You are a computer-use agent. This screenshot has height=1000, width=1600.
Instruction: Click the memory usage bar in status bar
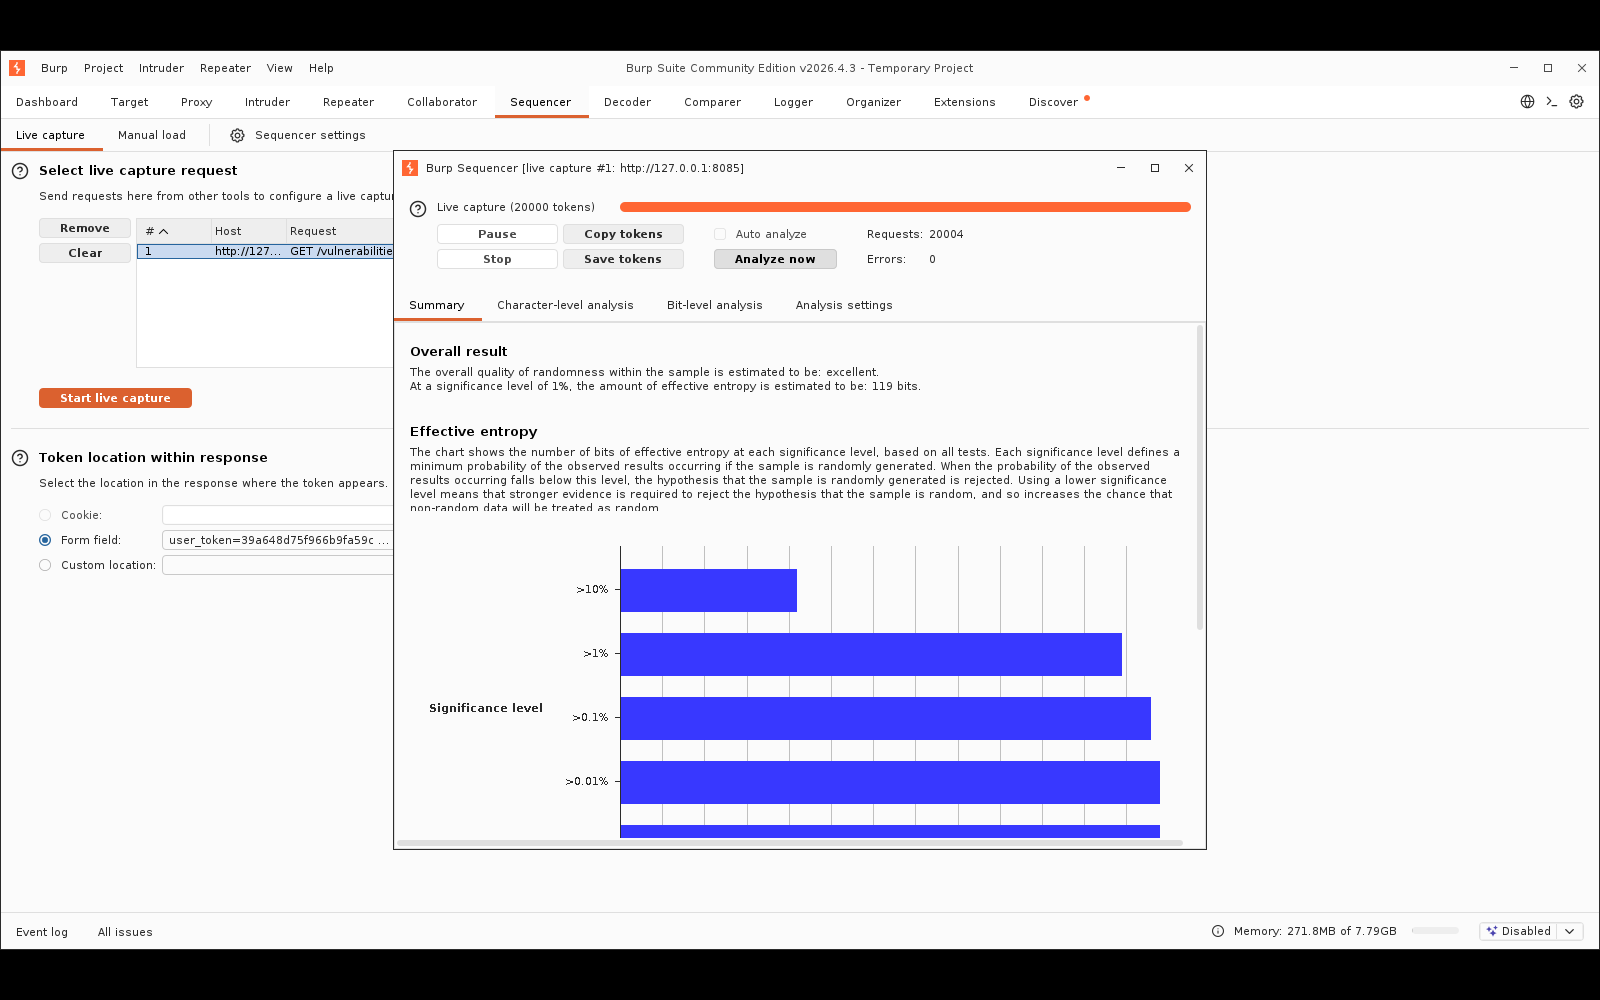click(1435, 931)
